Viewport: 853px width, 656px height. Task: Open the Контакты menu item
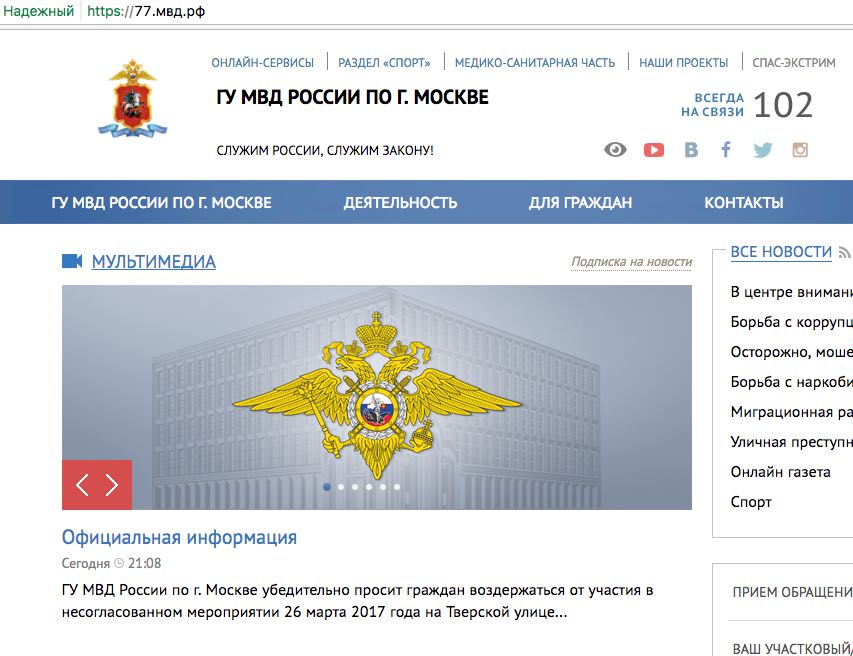tap(744, 202)
